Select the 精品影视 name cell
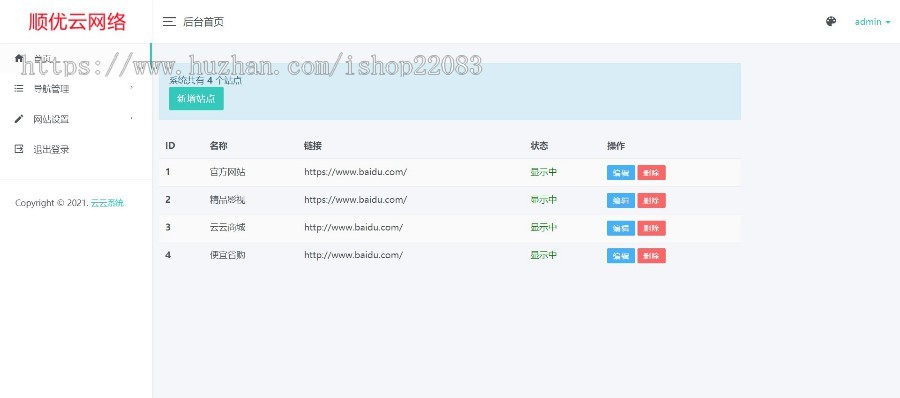 tap(227, 199)
